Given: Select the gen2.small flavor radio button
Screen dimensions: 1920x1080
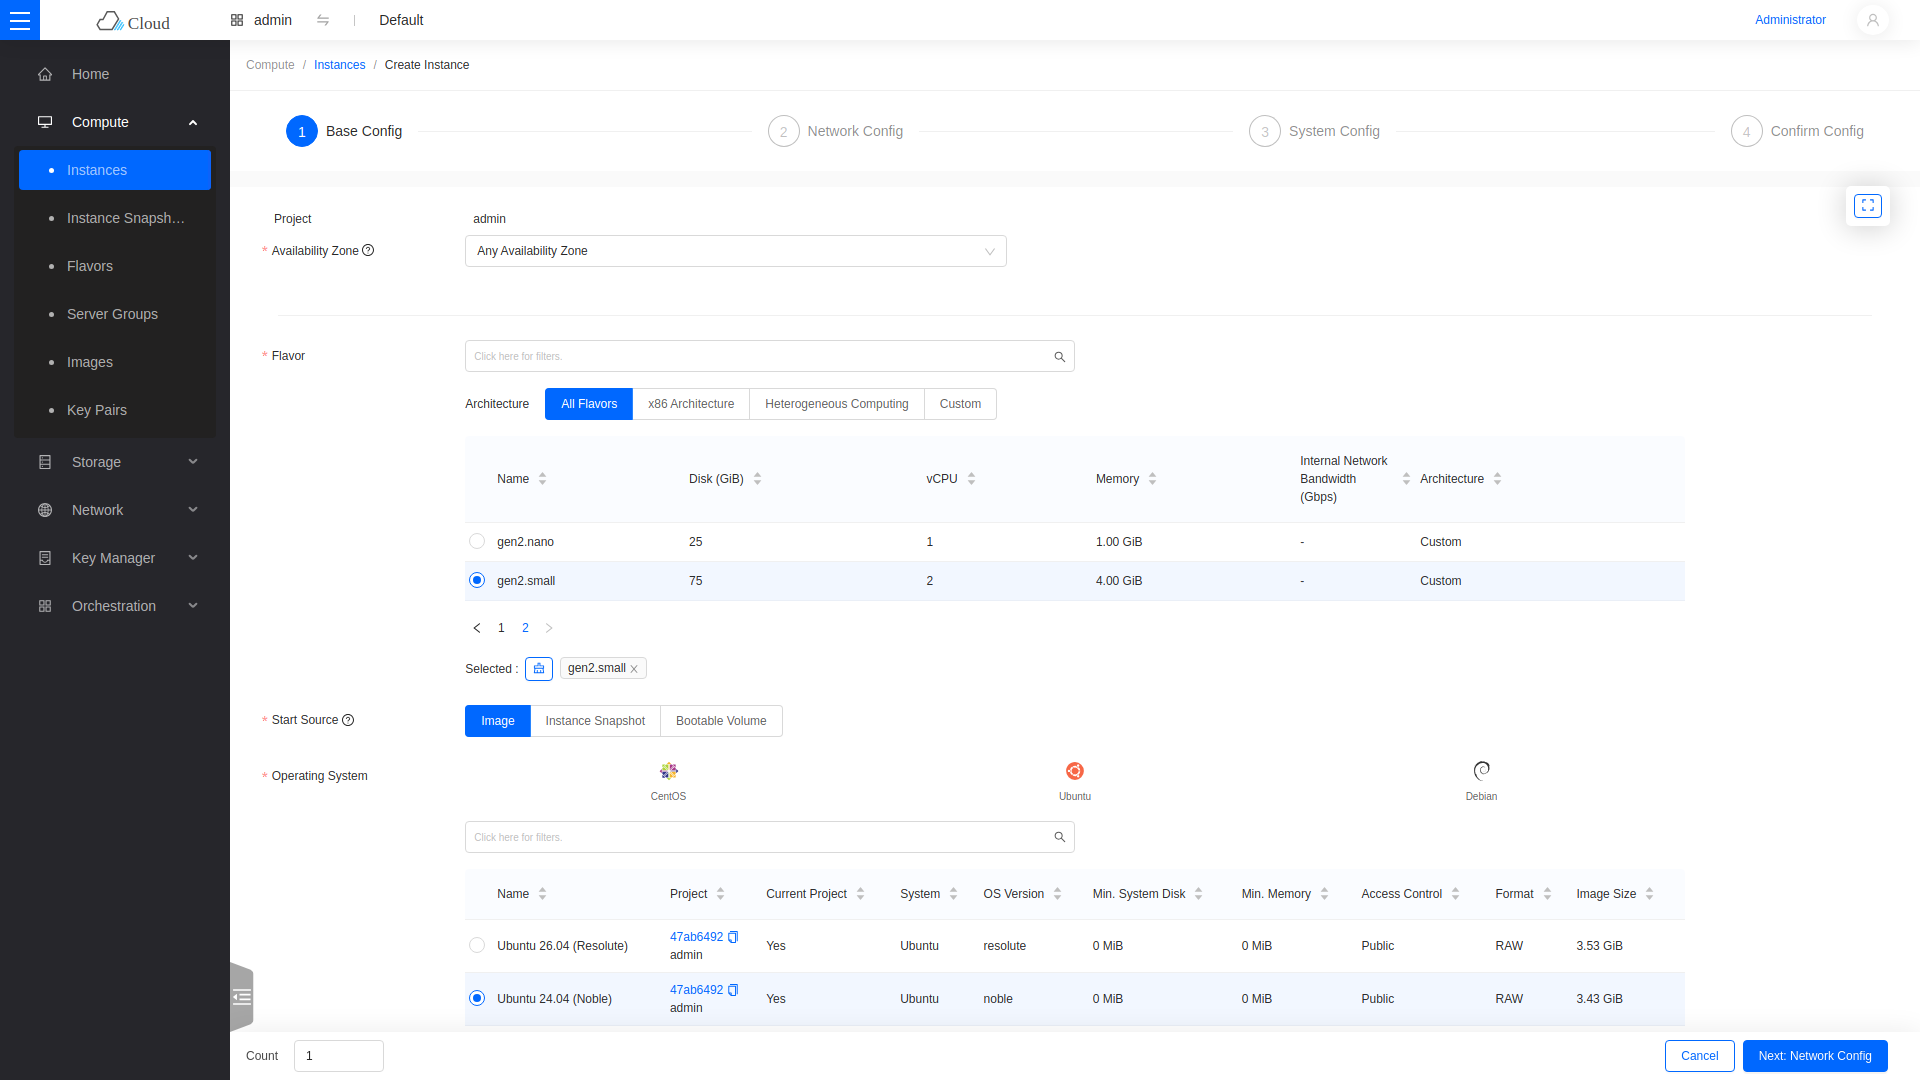Looking at the screenshot, I should 477,580.
